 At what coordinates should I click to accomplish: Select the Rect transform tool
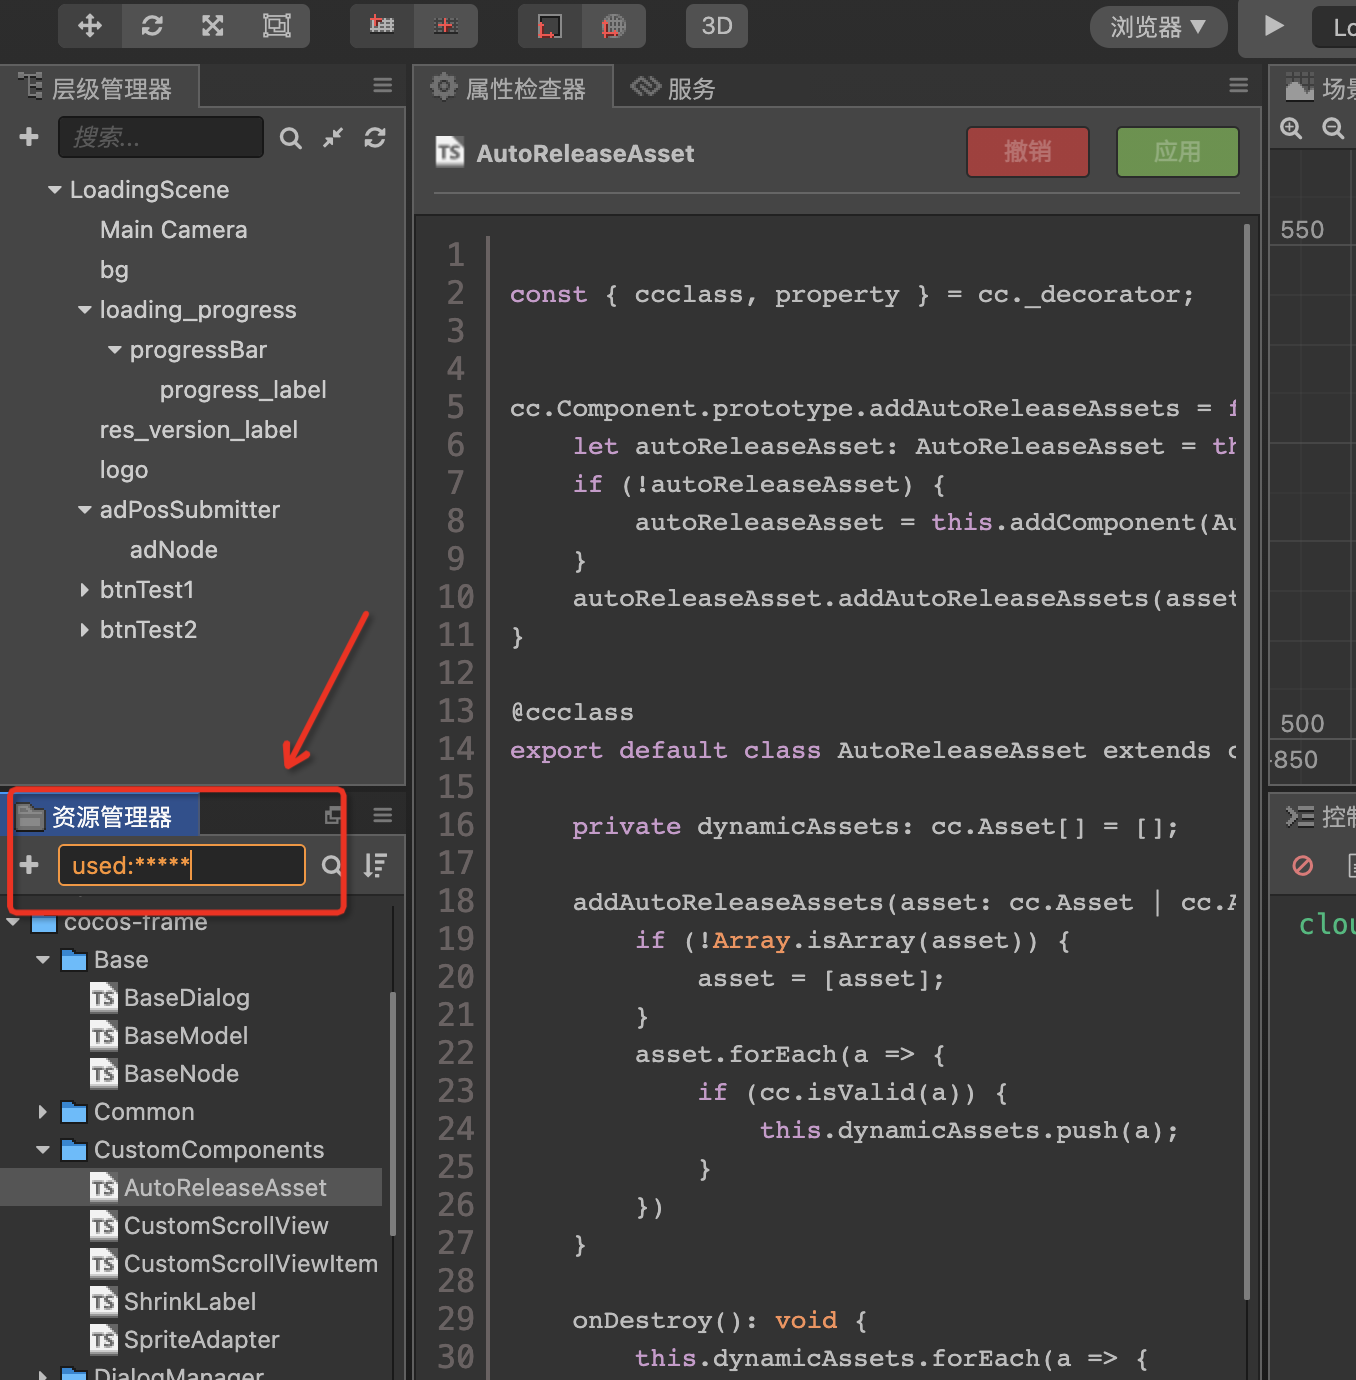pos(277,26)
